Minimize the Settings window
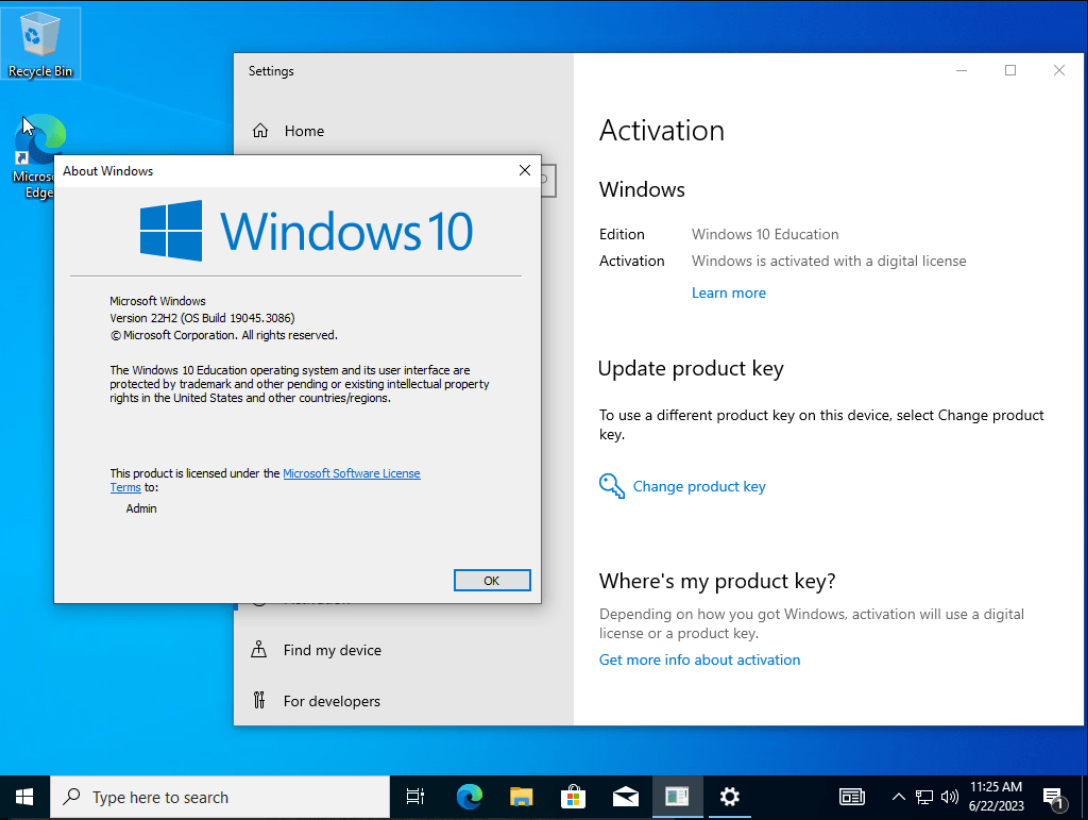The height and width of the screenshot is (820, 1088). click(962, 71)
